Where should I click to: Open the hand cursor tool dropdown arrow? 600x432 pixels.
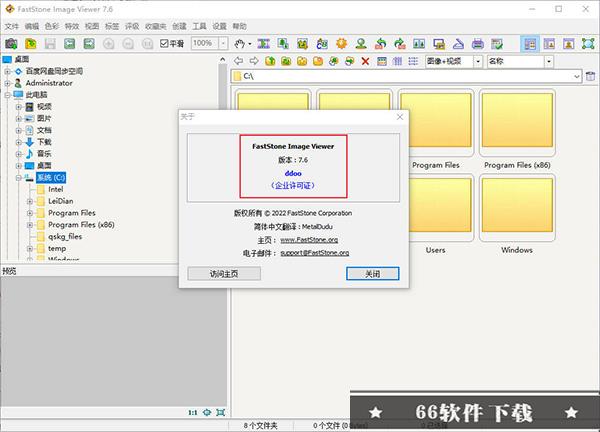(x=250, y=44)
